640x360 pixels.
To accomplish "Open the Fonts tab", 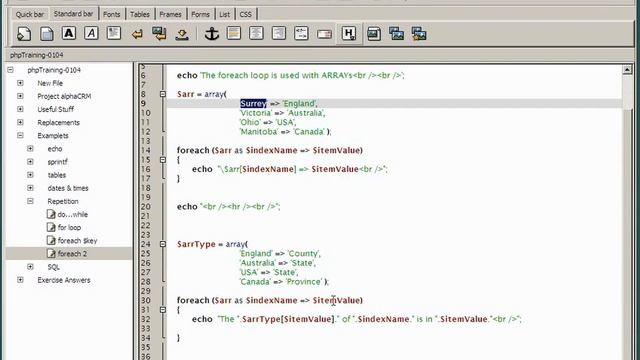I will click(x=112, y=14).
